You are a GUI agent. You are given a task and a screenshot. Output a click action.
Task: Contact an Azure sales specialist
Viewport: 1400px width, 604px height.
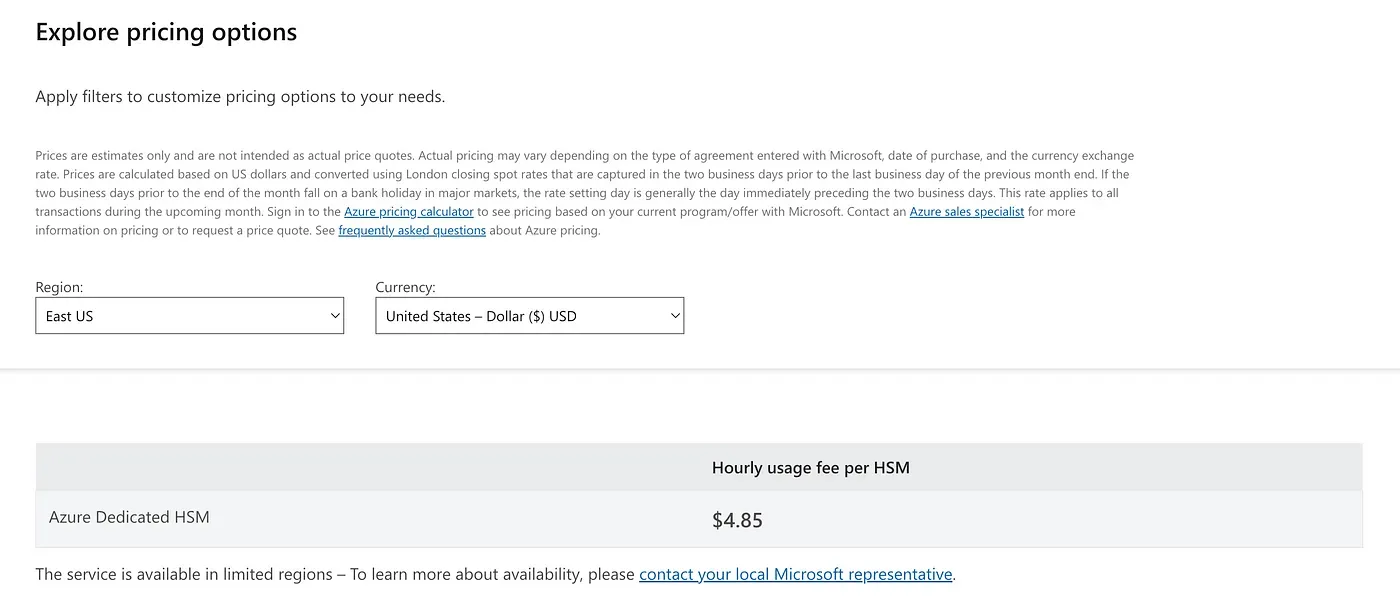tap(966, 211)
